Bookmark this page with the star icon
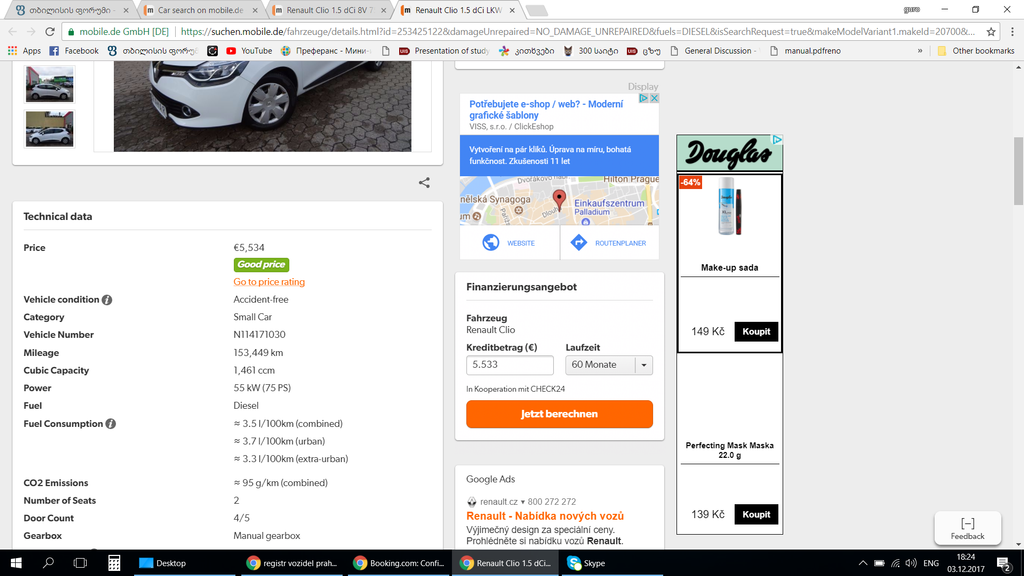1024x576 pixels. pyautogui.click(x=991, y=31)
